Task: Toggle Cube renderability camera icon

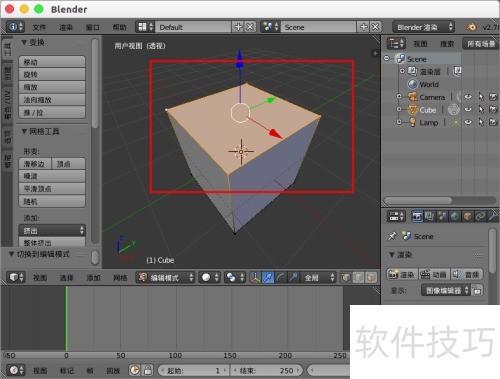Action: 493,110
